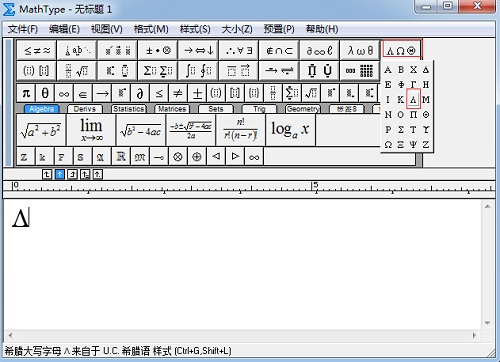Open the 样式(S) menu
Screen dimensions: 500x362
195,29
